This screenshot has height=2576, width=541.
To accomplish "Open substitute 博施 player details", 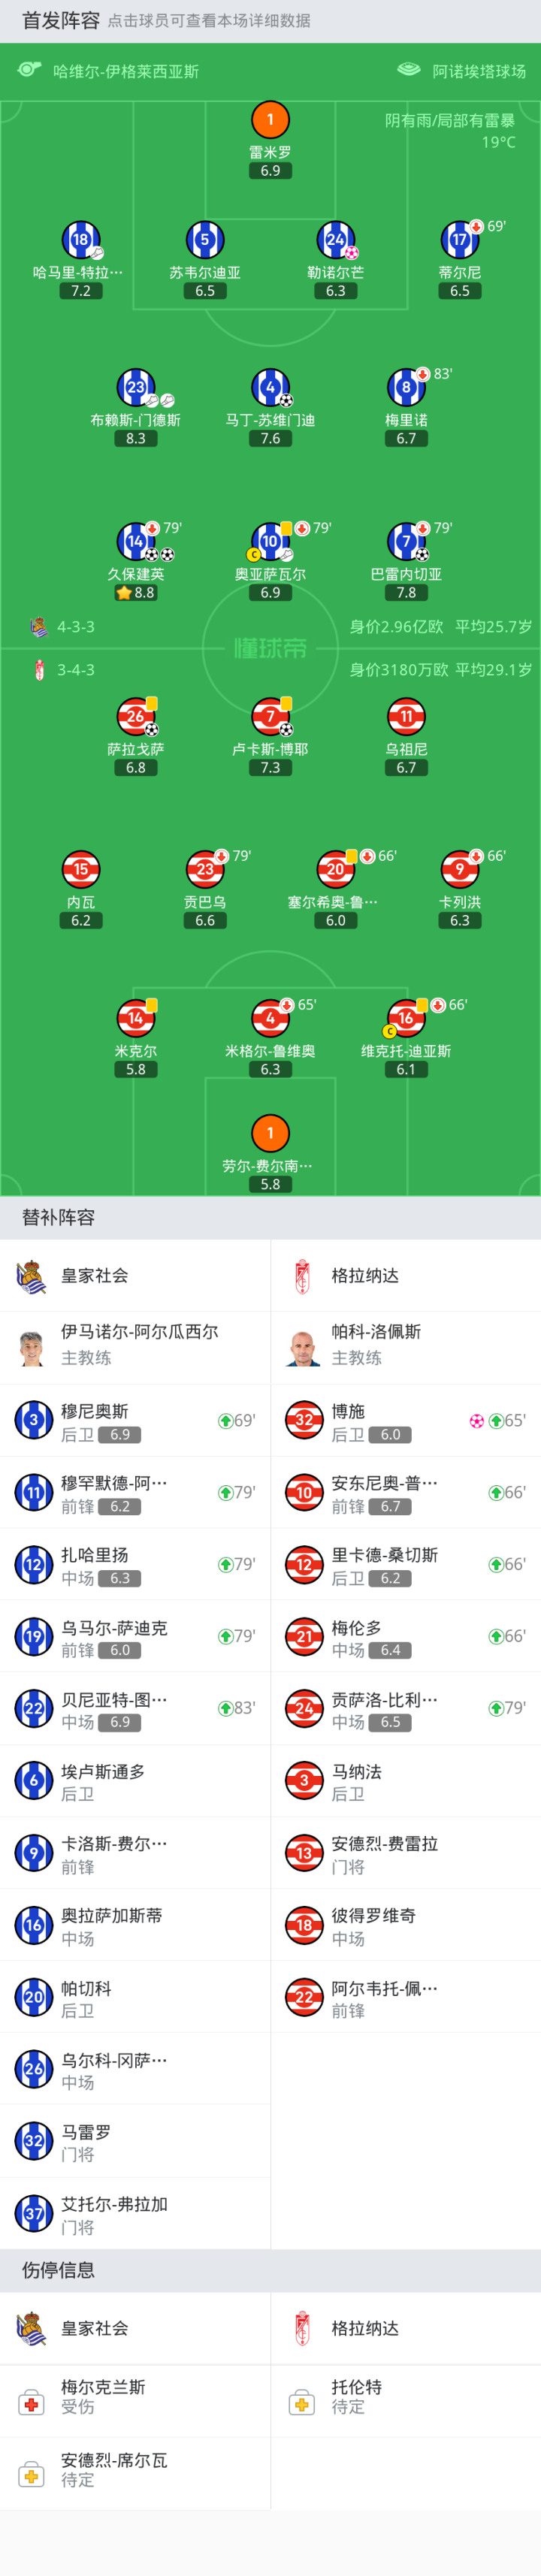I will pos(405,1420).
